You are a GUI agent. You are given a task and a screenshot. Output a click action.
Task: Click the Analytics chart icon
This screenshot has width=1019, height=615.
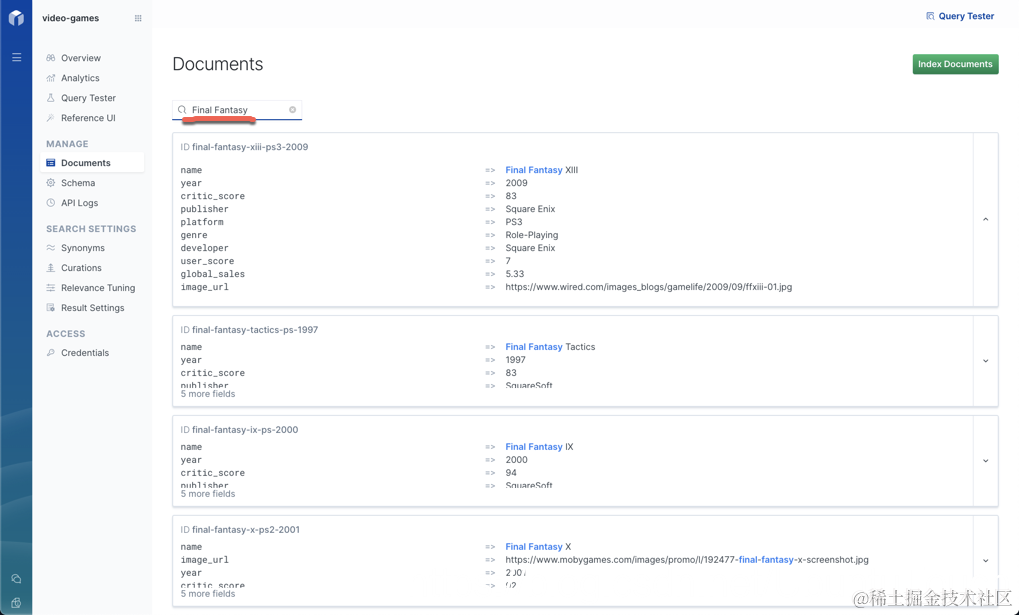click(x=51, y=78)
